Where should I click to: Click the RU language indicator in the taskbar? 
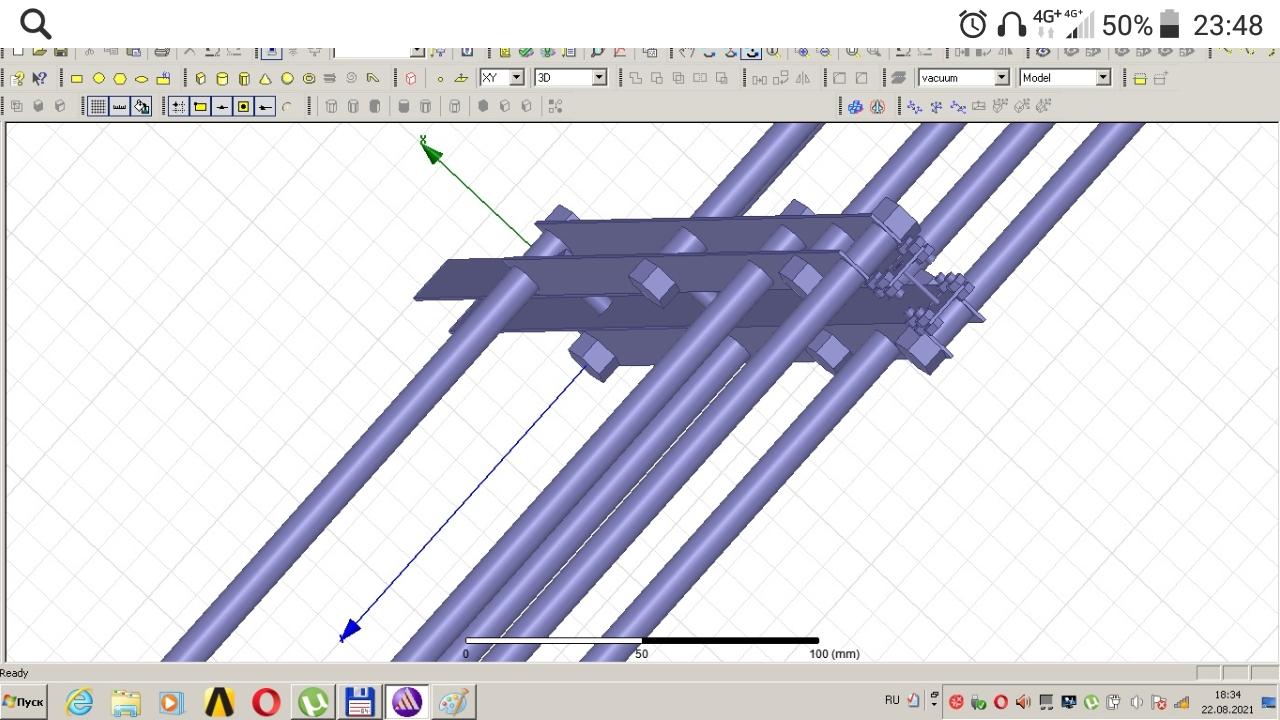pyautogui.click(x=892, y=700)
